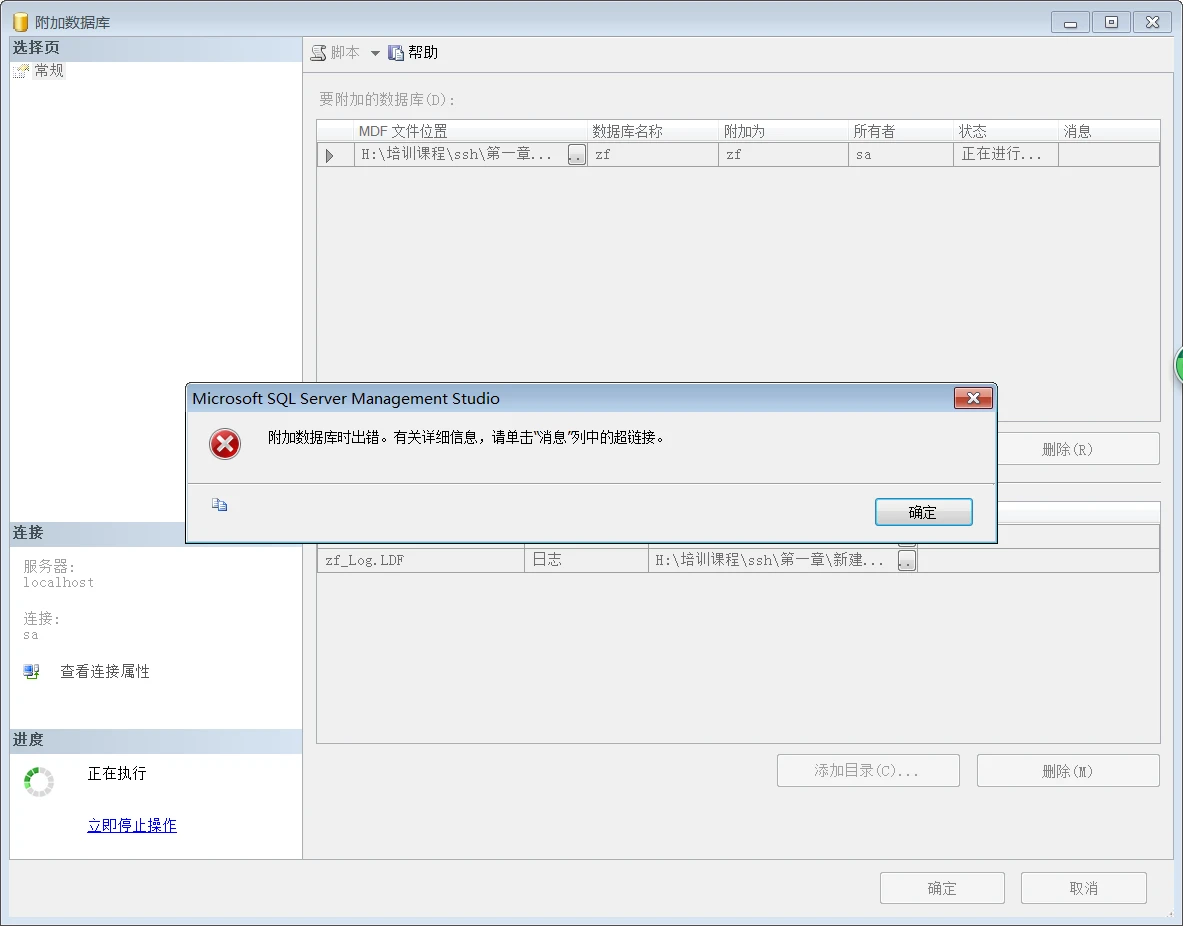The width and height of the screenshot is (1183, 926).
Task: Click the 常规 page icon
Action: coord(21,71)
